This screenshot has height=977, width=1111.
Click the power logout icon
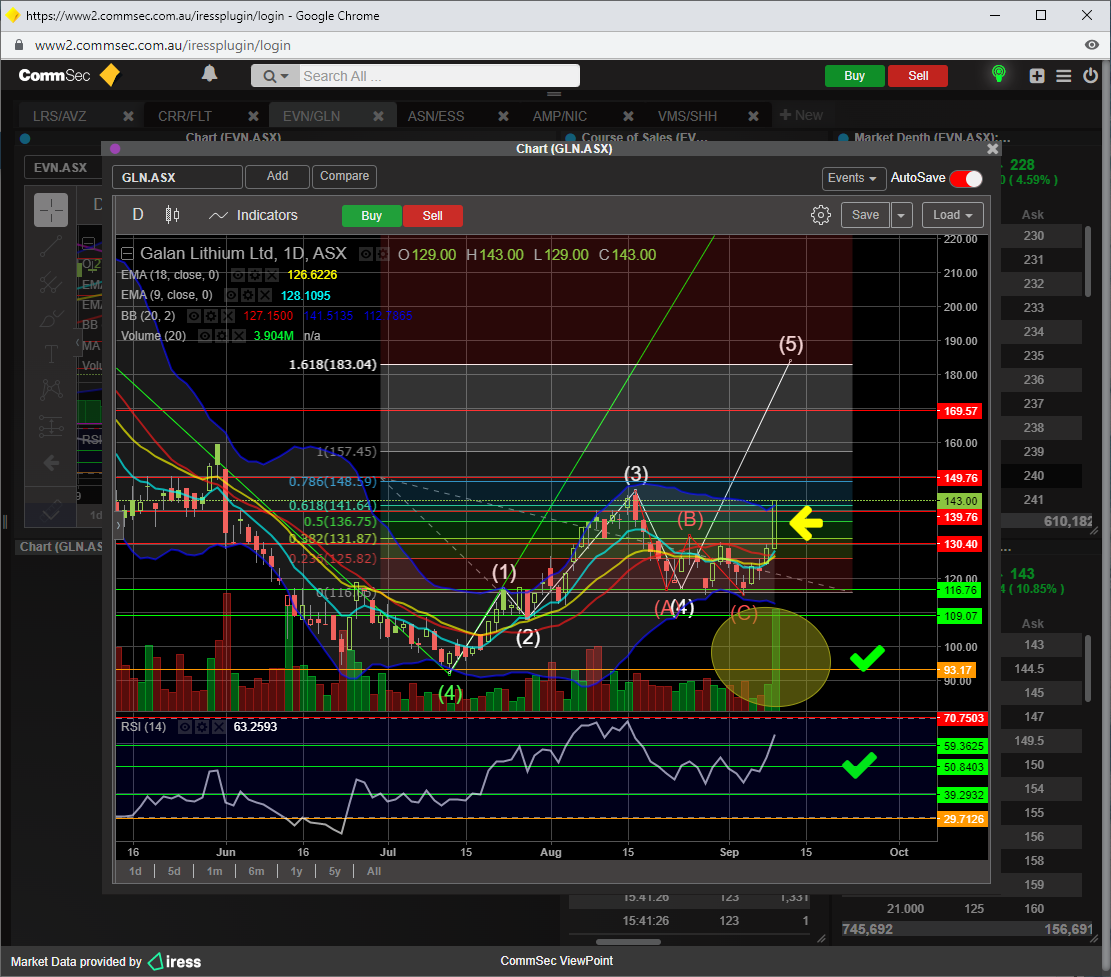click(1090, 75)
